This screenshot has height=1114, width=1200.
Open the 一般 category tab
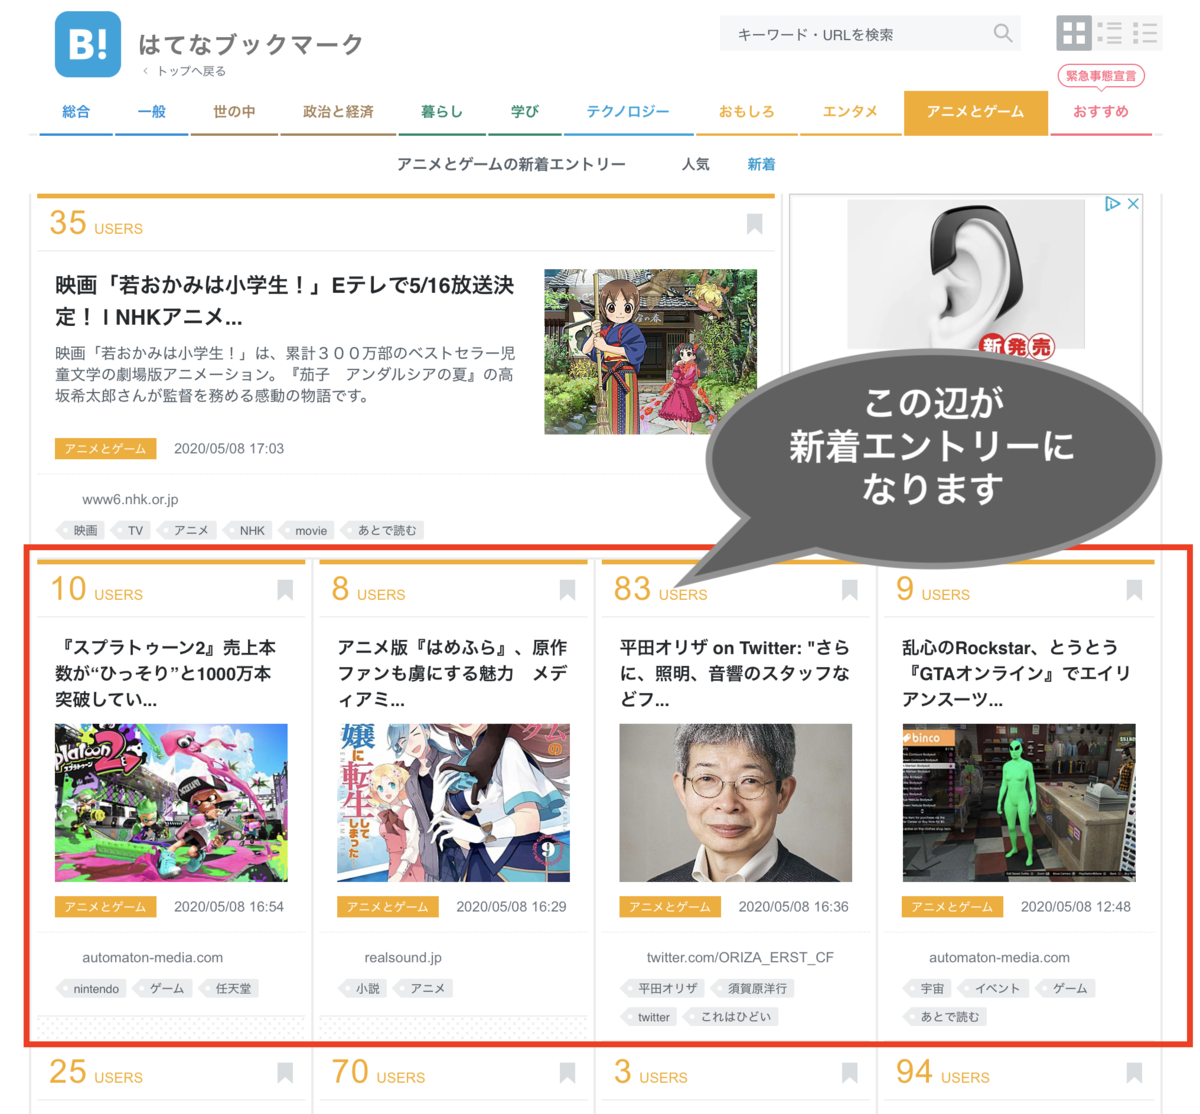(151, 112)
